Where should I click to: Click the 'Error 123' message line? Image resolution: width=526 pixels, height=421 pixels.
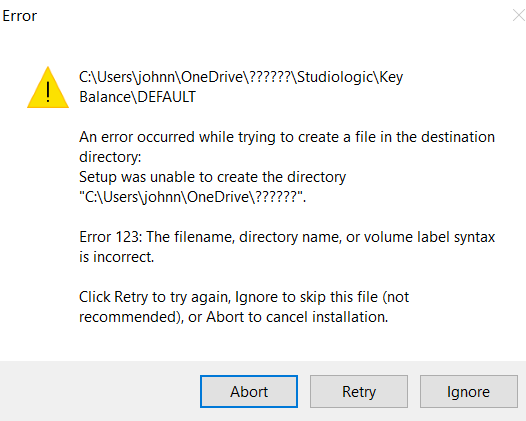tap(287, 237)
